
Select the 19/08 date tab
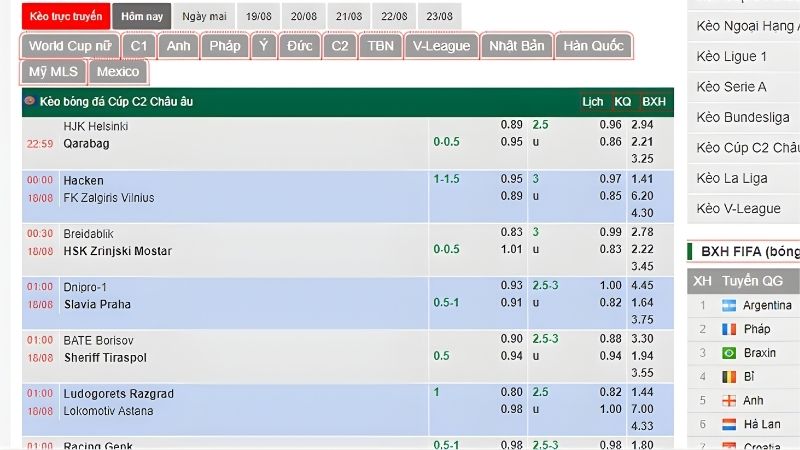pyautogui.click(x=259, y=16)
